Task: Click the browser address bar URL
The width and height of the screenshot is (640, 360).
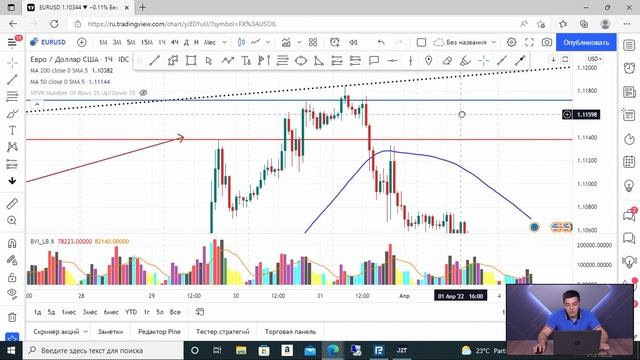Action: [x=182, y=24]
